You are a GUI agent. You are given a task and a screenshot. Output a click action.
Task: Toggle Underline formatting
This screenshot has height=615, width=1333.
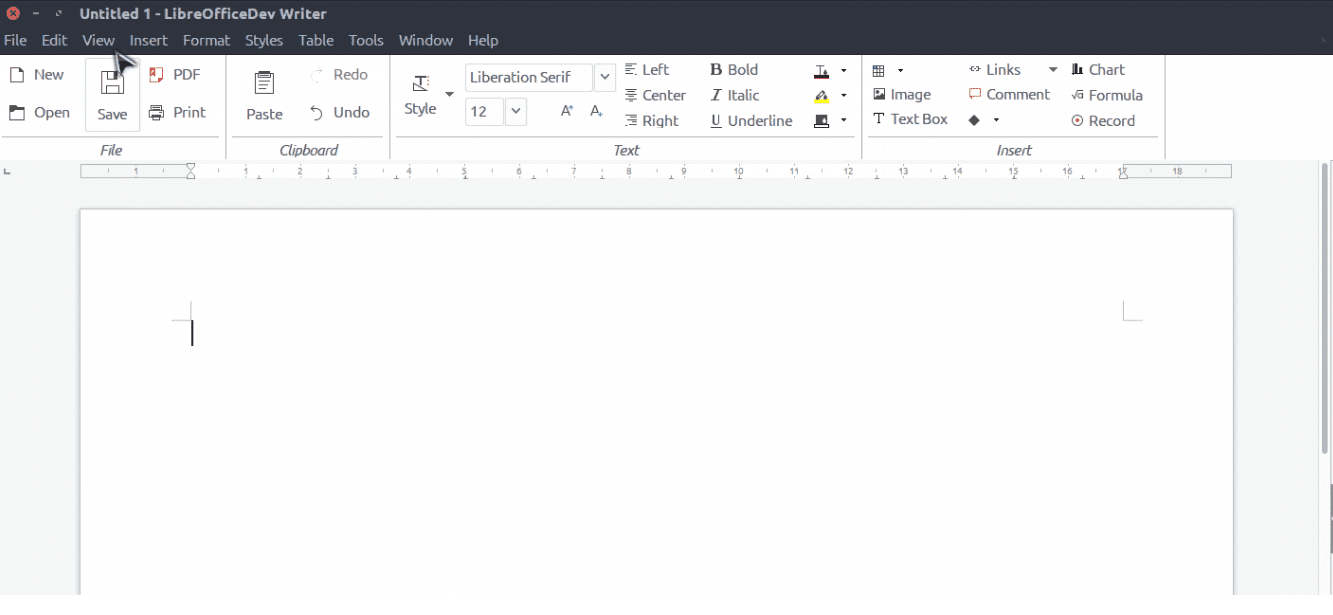pos(749,120)
